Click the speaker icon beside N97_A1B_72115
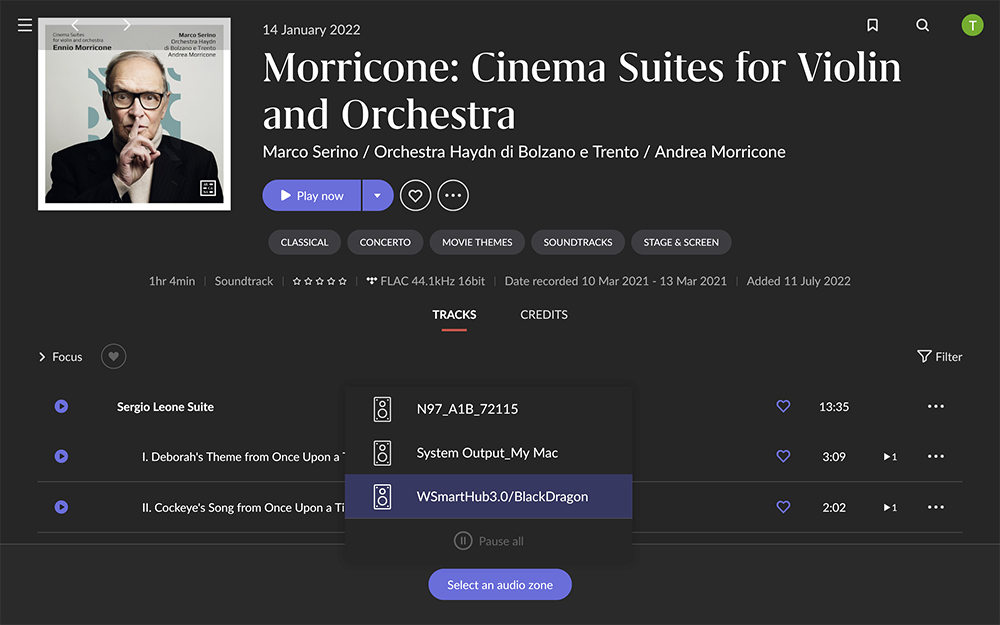 tap(382, 409)
